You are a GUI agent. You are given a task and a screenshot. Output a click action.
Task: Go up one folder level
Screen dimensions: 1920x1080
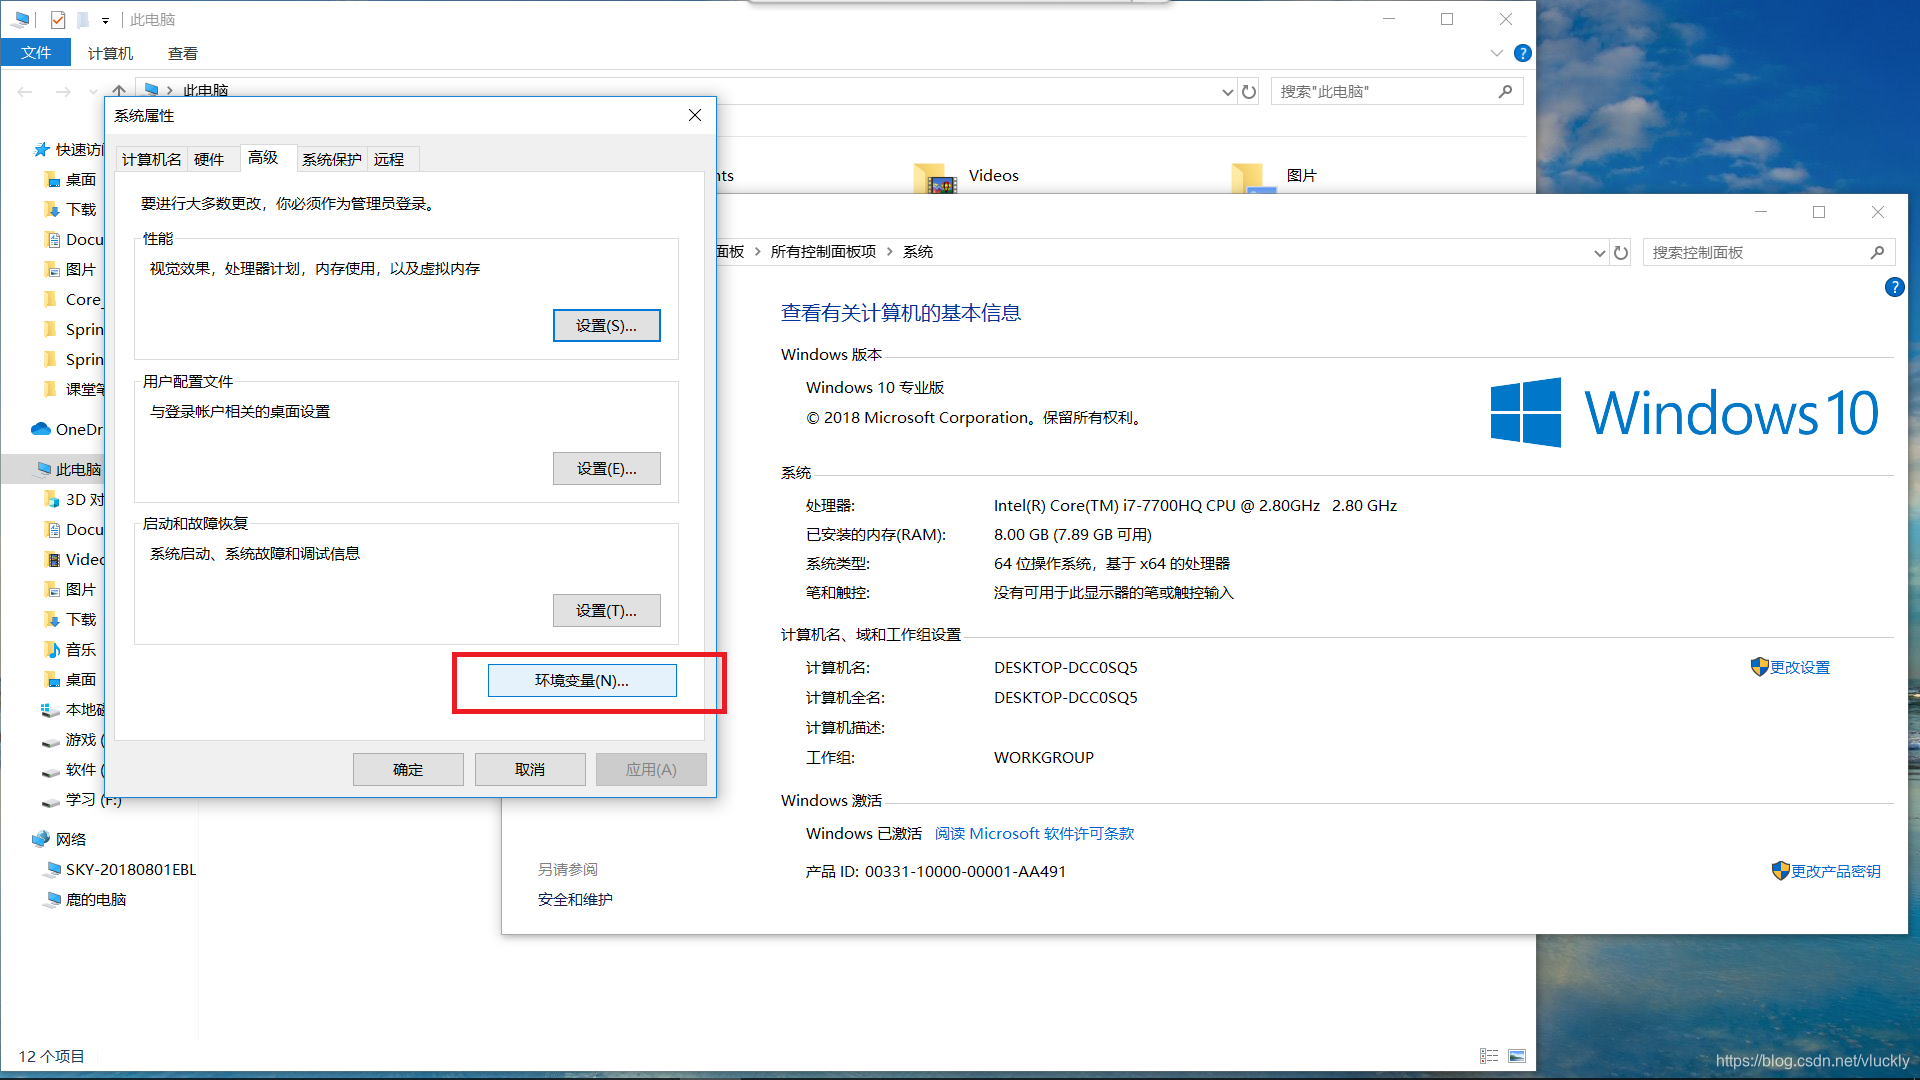[x=119, y=92]
